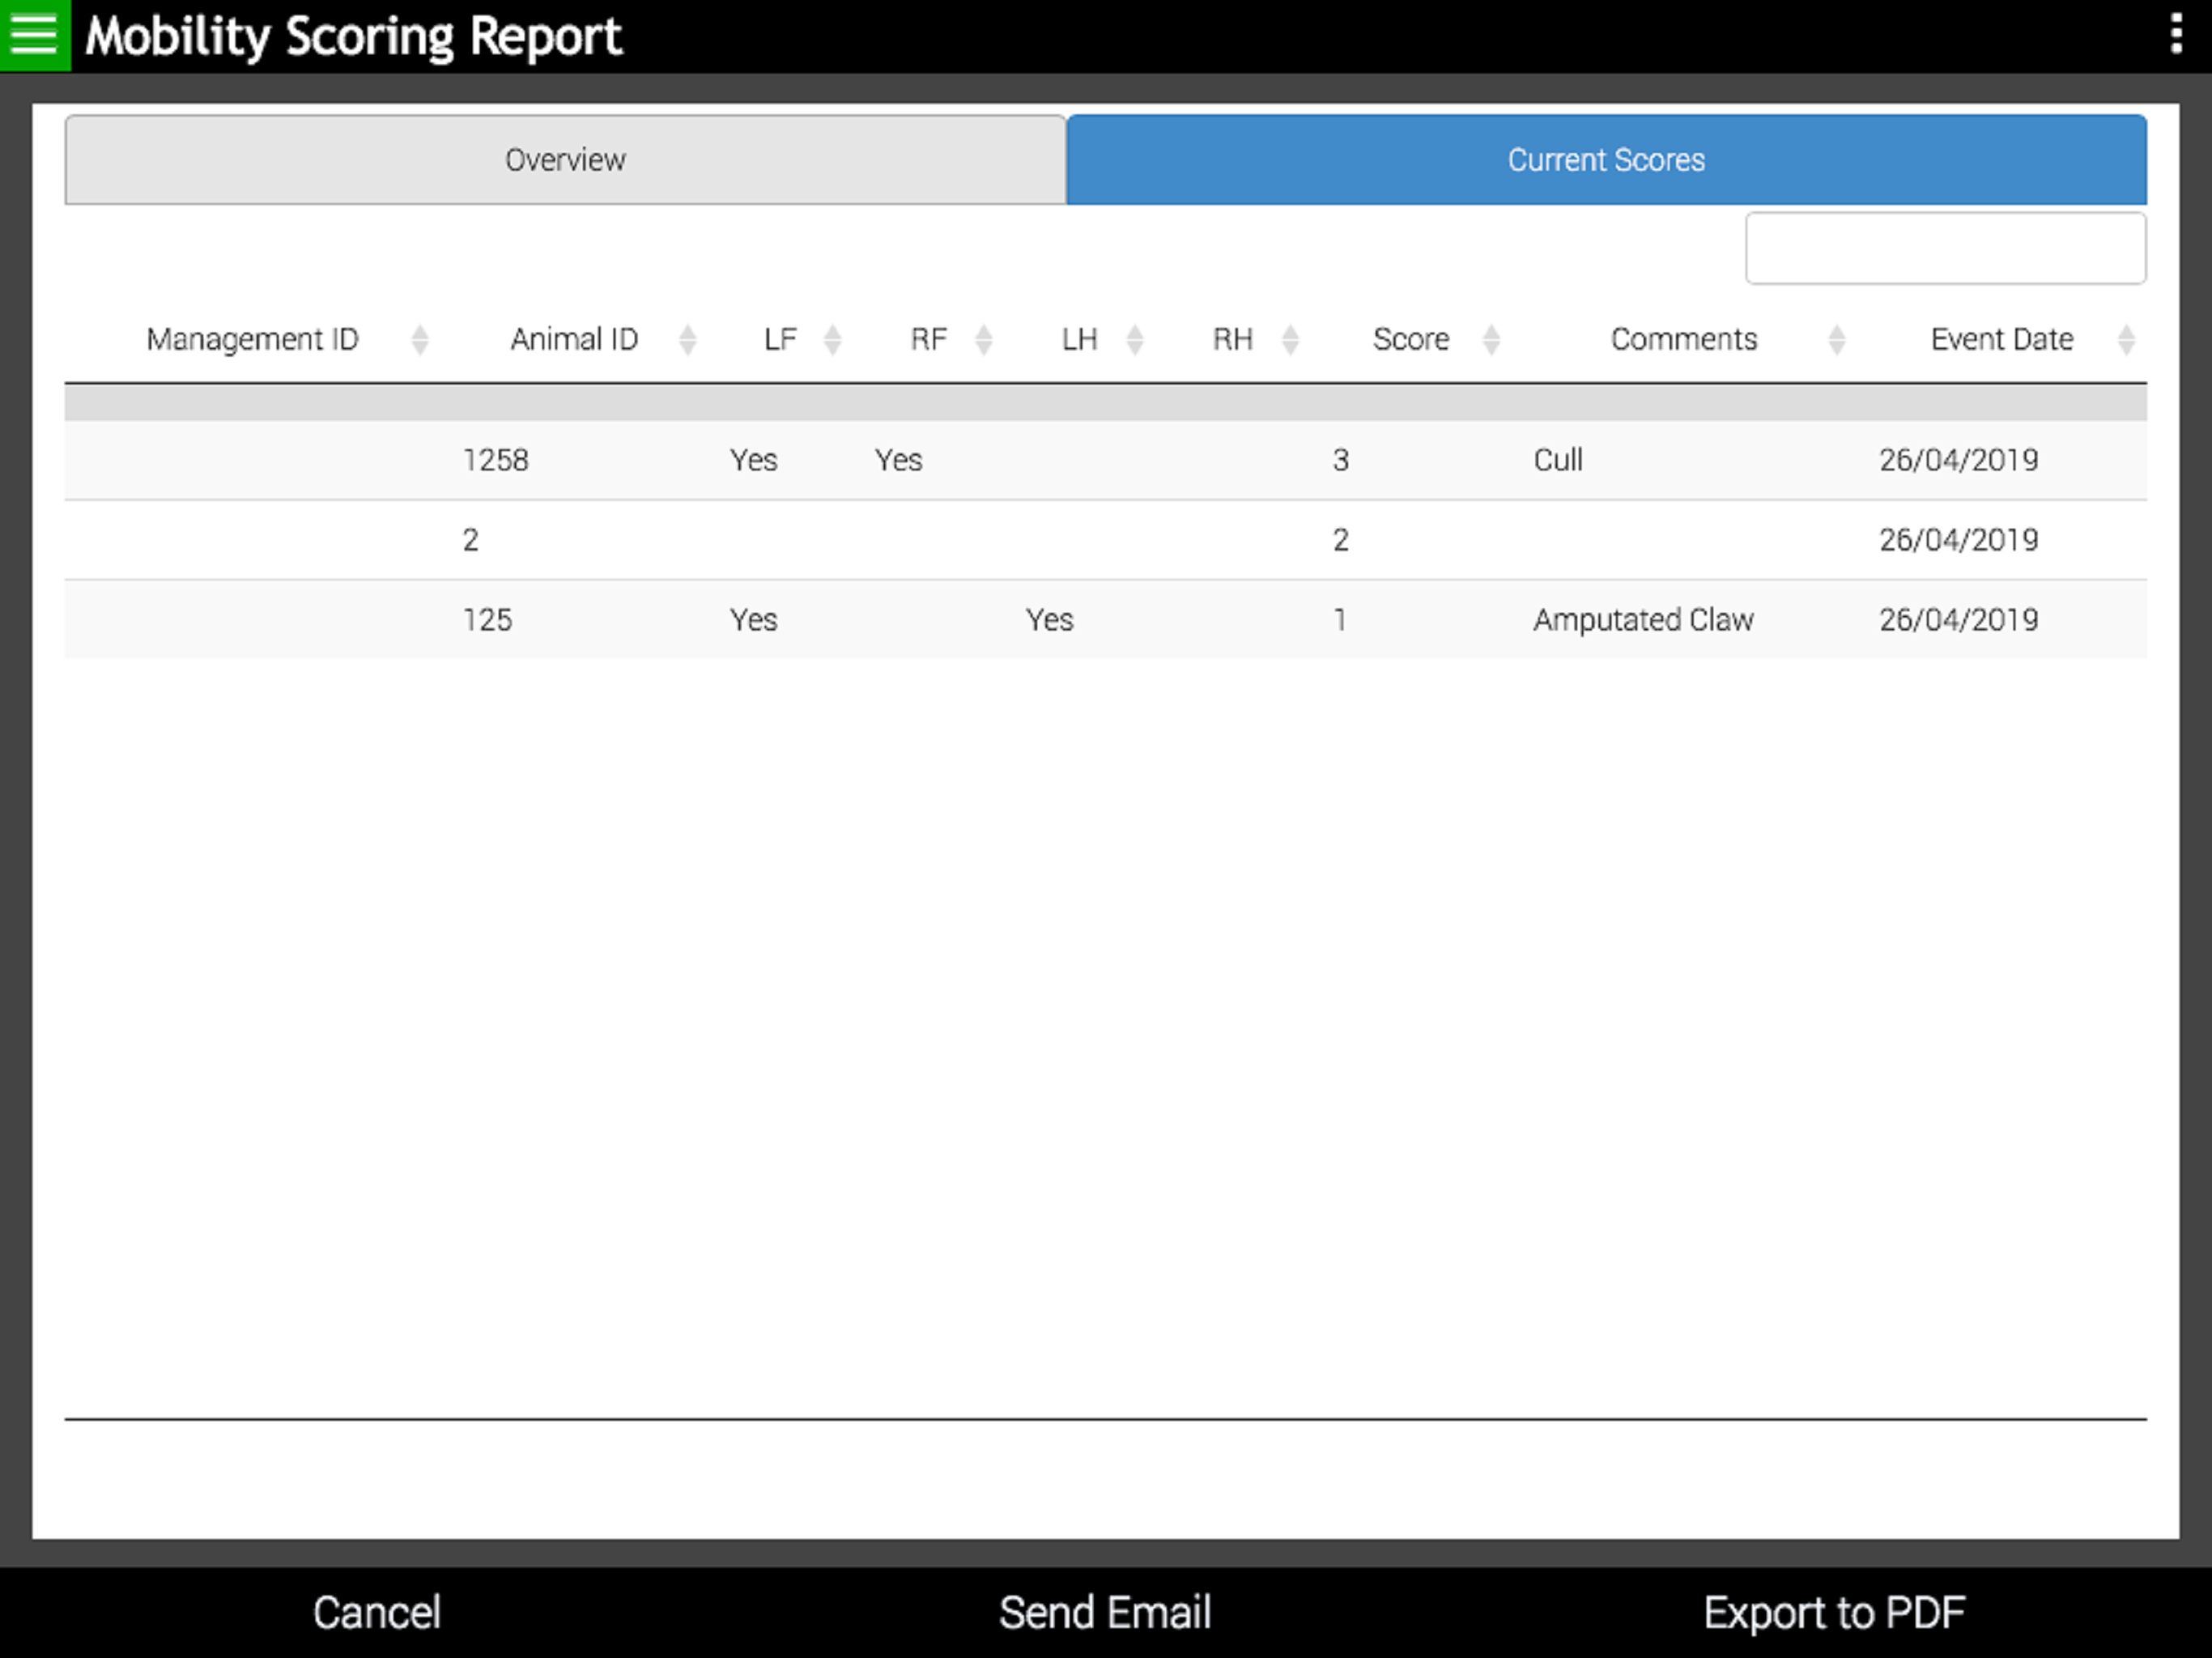The image size is (2212, 1658).
Task: Select animal ID 1258 cell
Action: tap(495, 460)
